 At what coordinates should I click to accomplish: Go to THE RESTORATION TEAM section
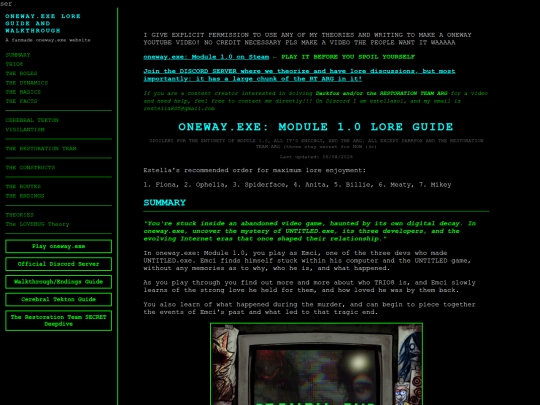tap(41, 148)
